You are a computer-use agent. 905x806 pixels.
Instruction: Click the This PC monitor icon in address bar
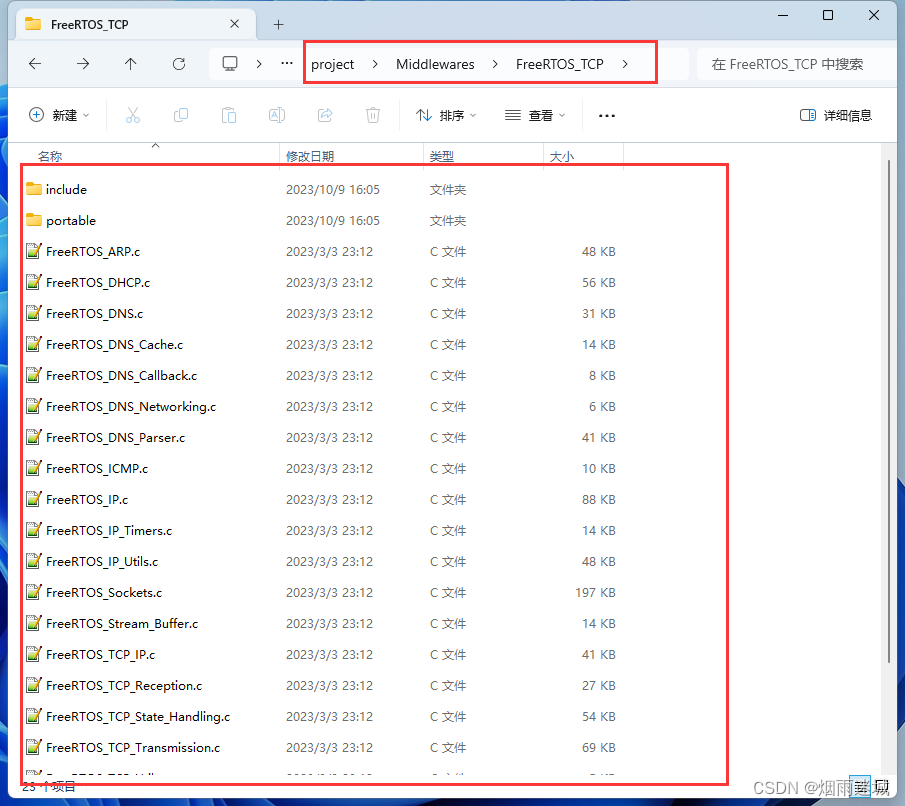230,64
